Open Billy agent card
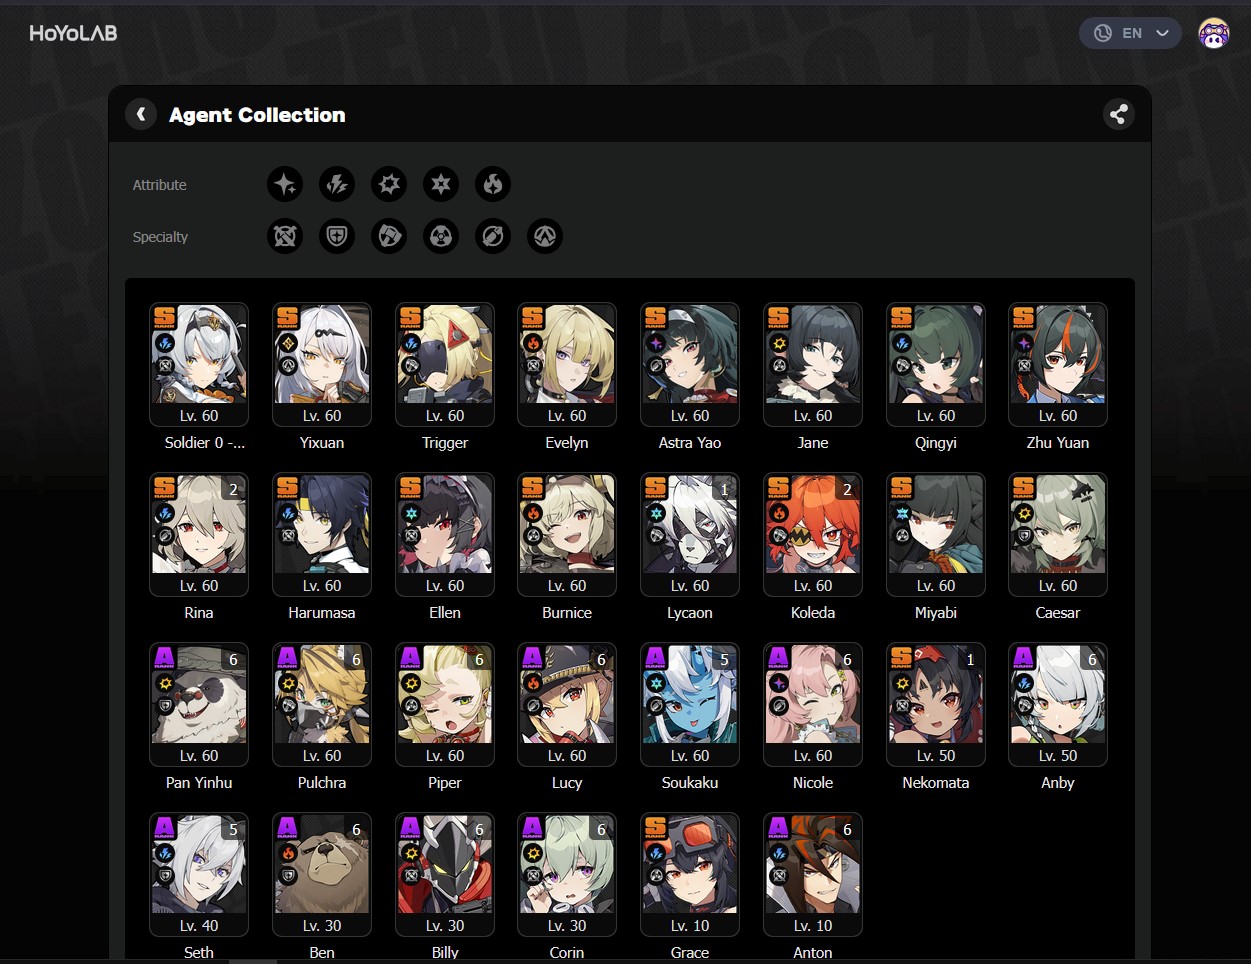This screenshot has width=1251, height=964. pos(445,875)
